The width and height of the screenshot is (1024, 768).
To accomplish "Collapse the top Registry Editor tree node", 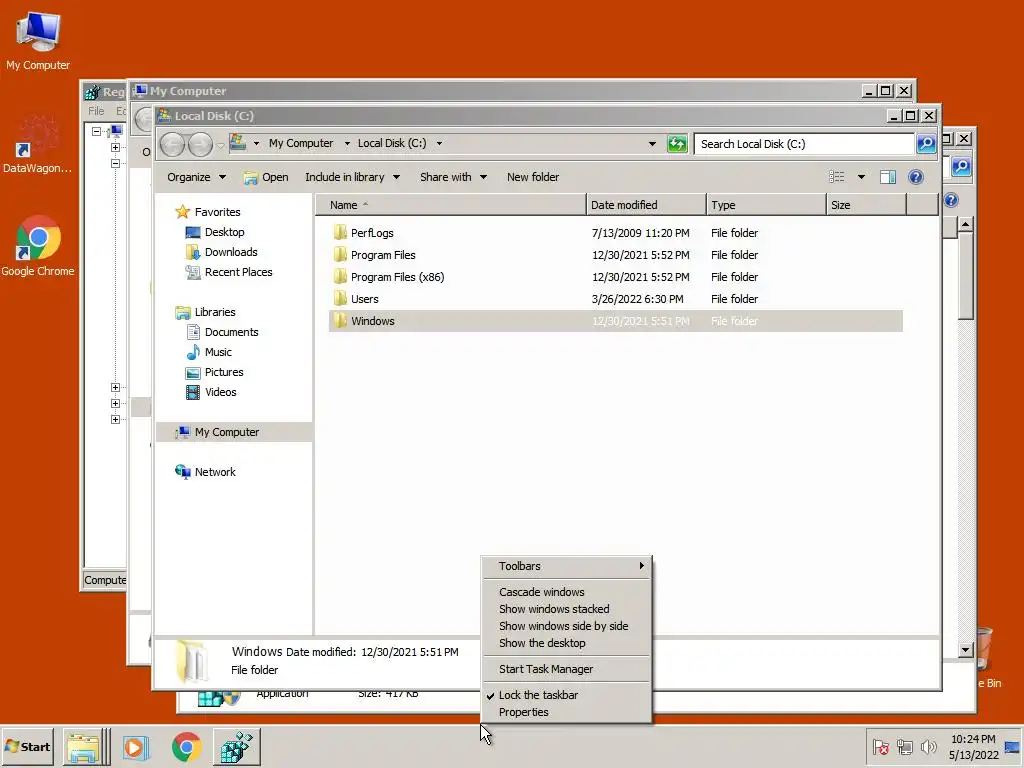I will (97, 131).
